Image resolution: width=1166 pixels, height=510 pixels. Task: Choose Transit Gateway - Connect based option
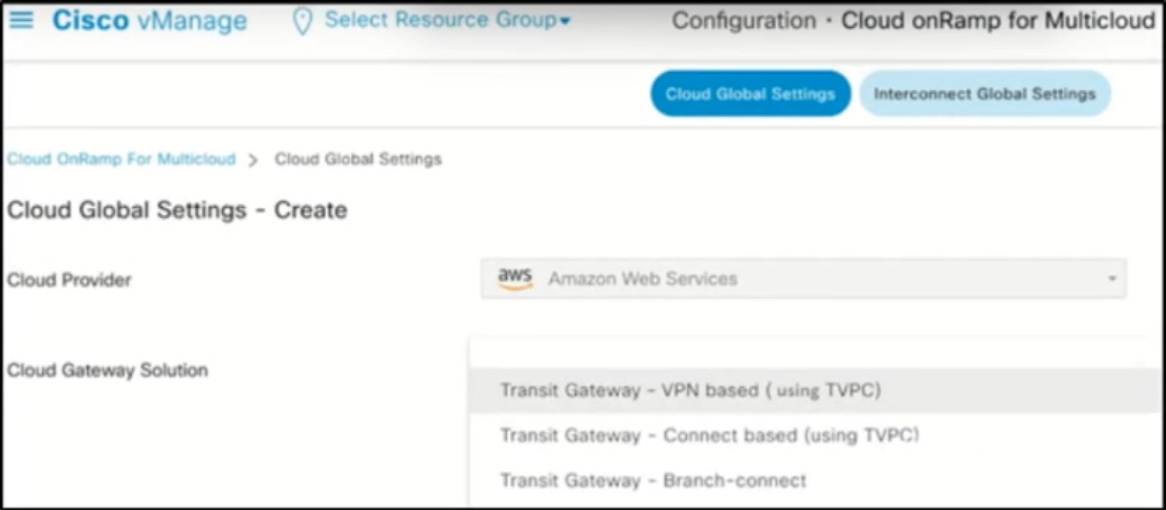tap(709, 435)
